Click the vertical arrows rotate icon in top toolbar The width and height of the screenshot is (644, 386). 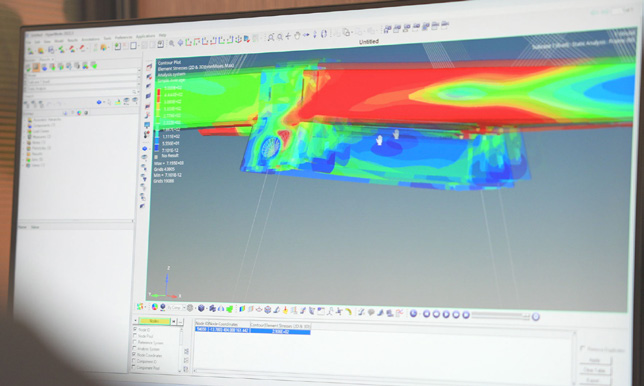tap(315, 34)
